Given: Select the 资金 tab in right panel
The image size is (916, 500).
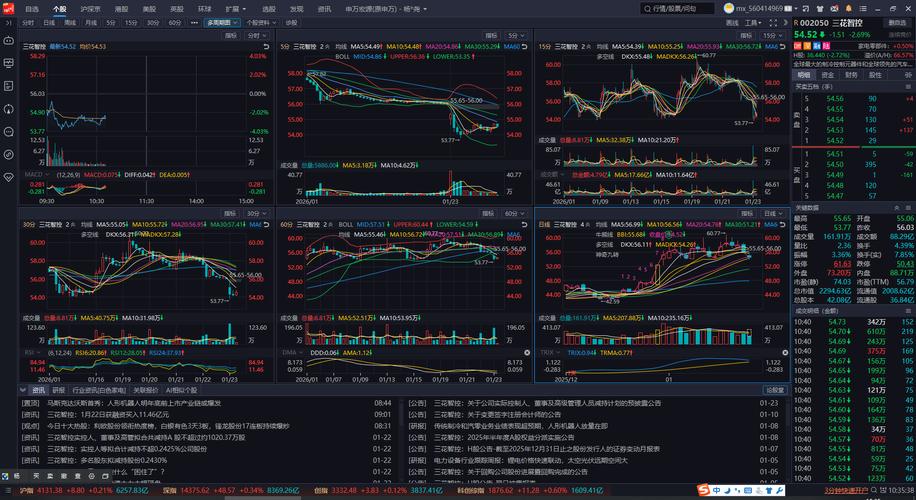Looking at the screenshot, I should [x=828, y=74].
